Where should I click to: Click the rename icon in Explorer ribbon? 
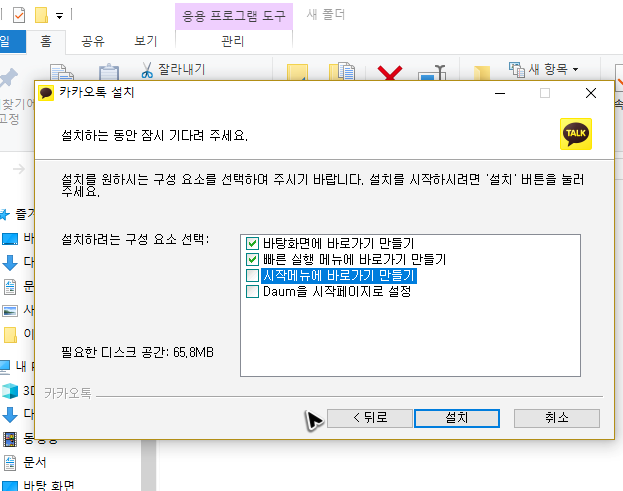[x=432, y=73]
